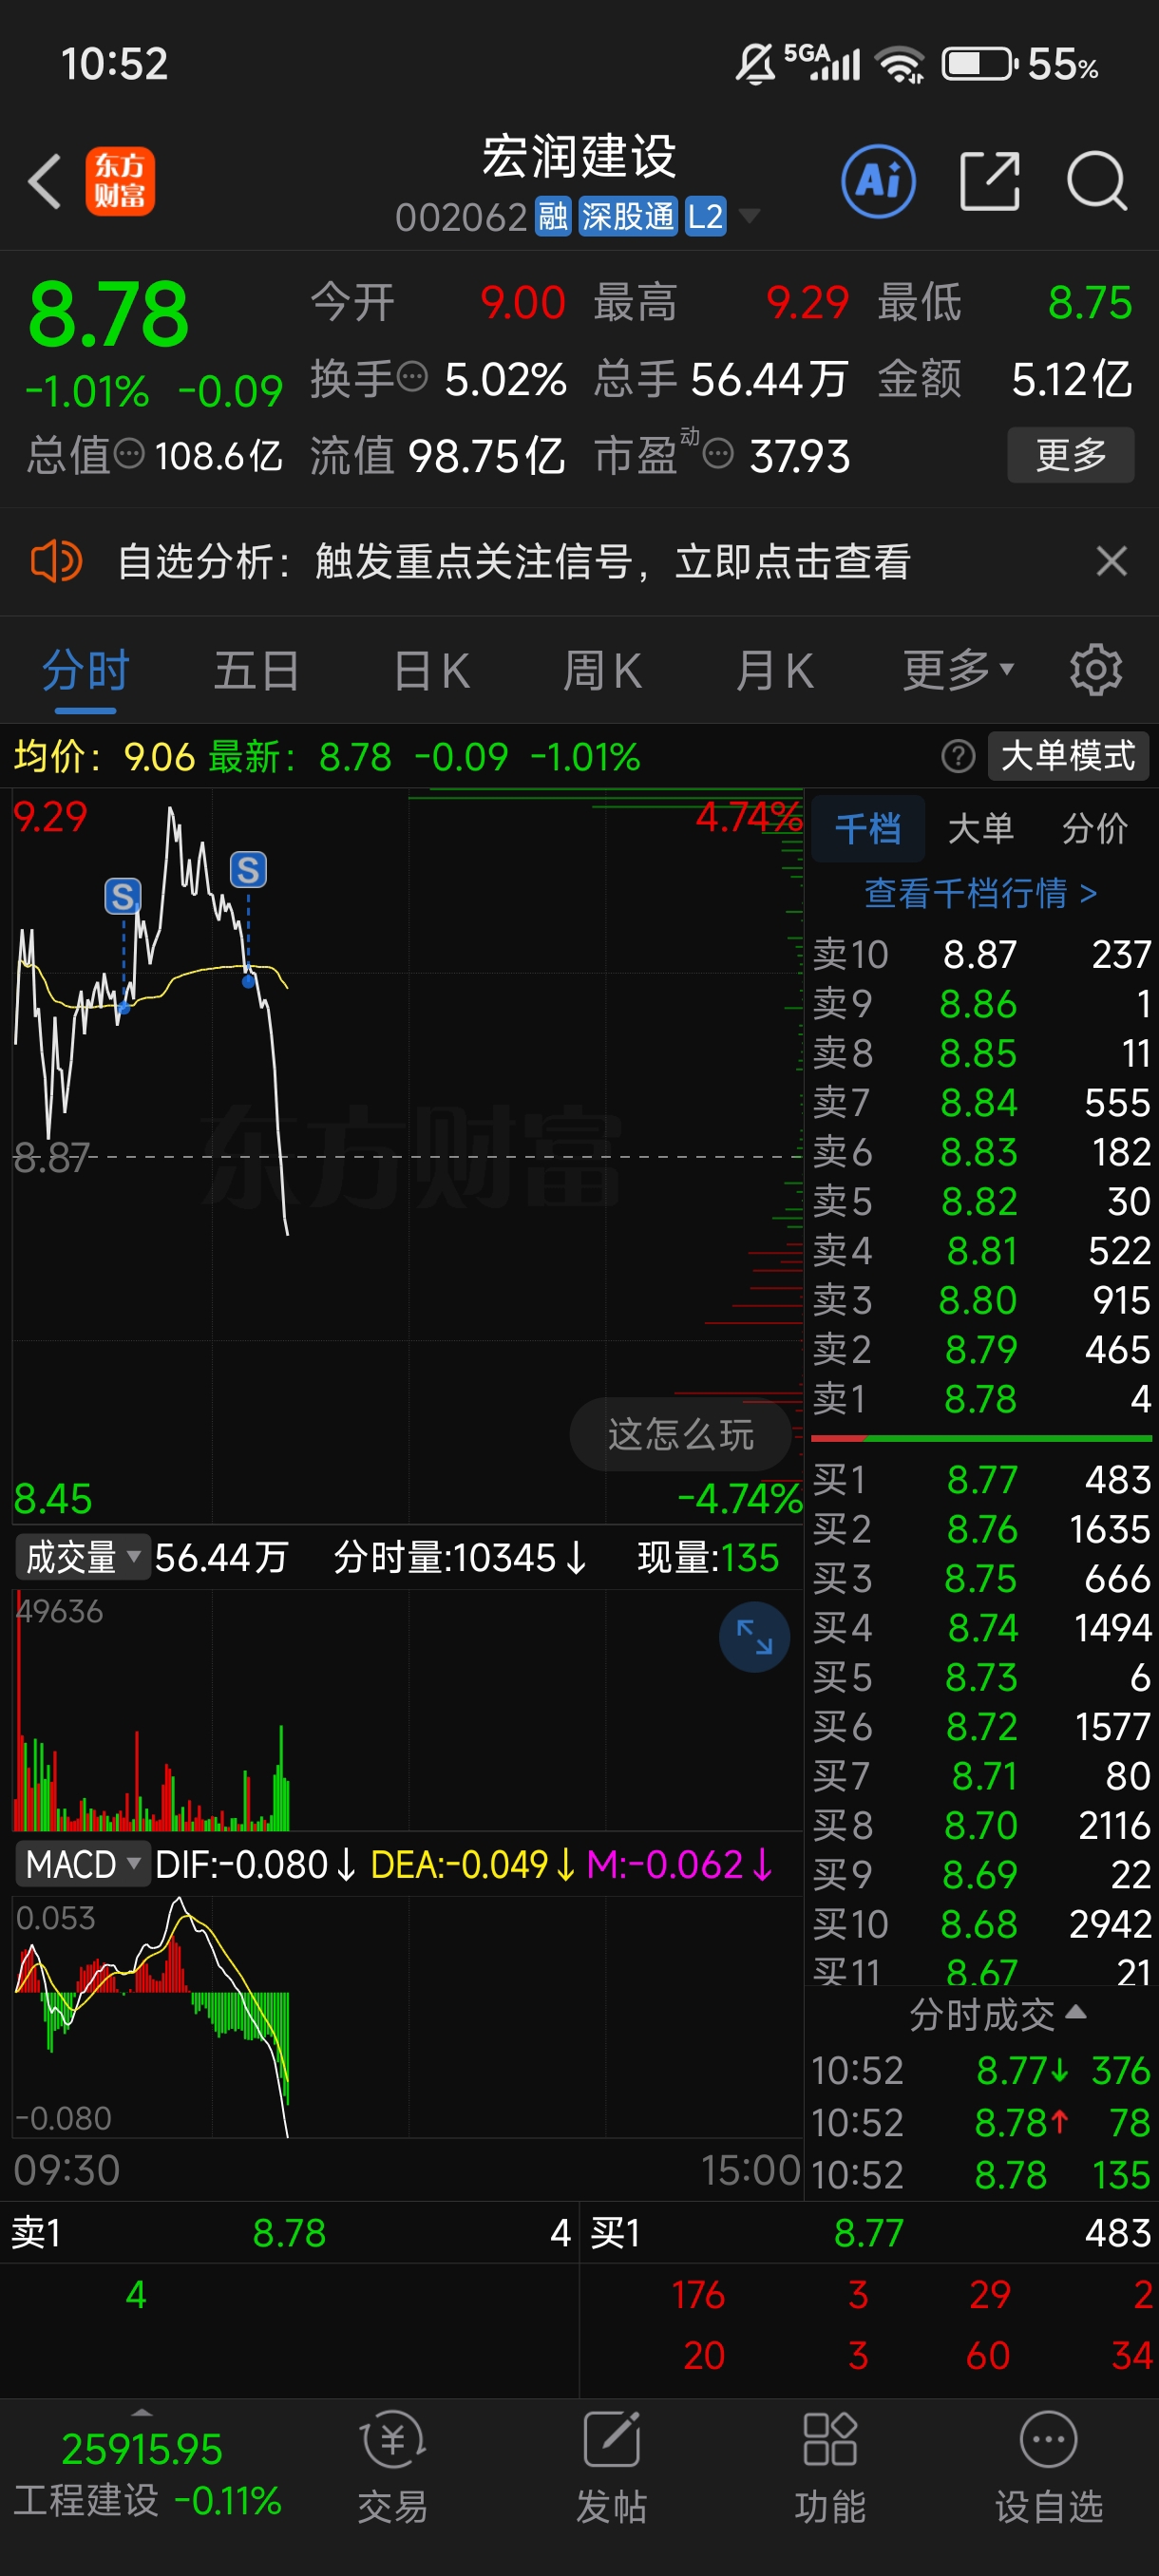1159x2576 pixels.
Task: Open 查看千档行情 link
Action: tap(981, 893)
